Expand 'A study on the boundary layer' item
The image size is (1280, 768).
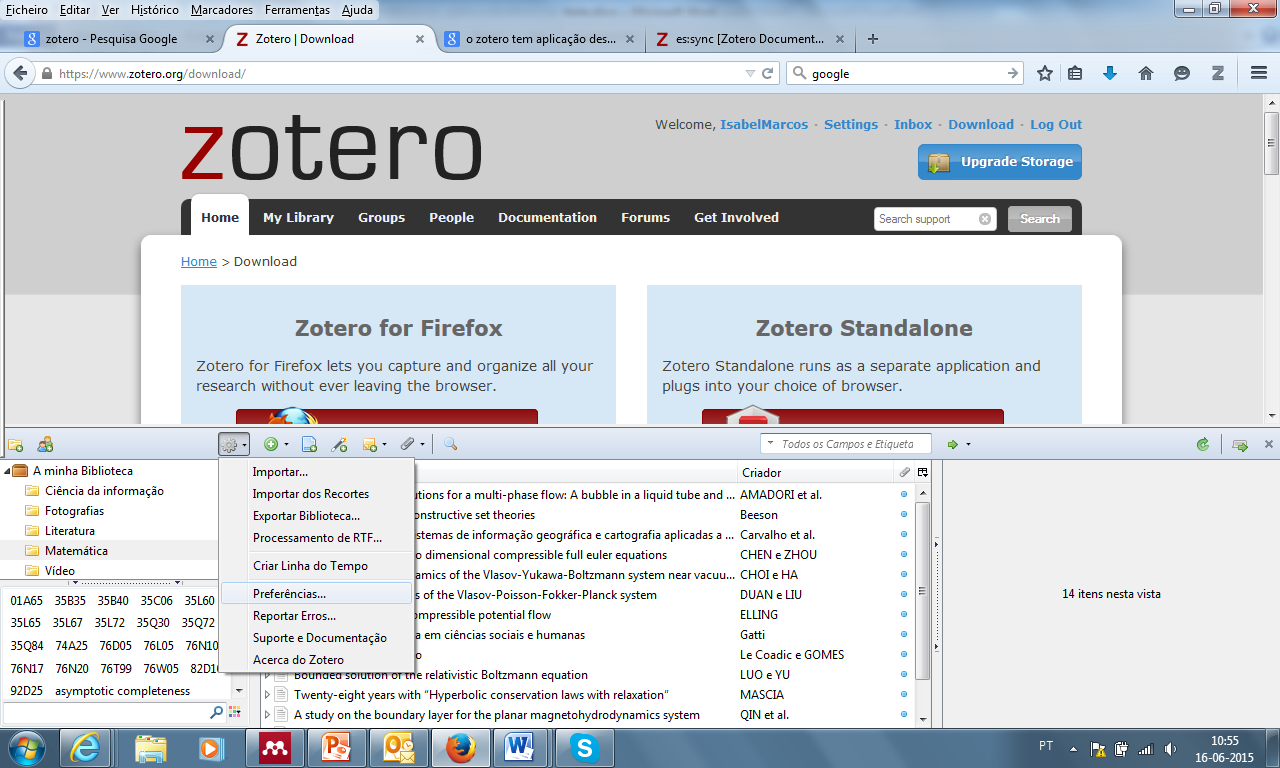pyautogui.click(x=267, y=715)
